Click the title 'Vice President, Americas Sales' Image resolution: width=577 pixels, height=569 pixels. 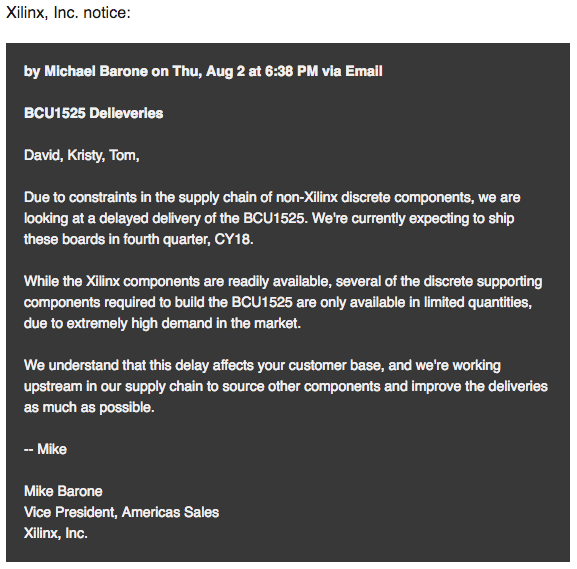coord(121,512)
